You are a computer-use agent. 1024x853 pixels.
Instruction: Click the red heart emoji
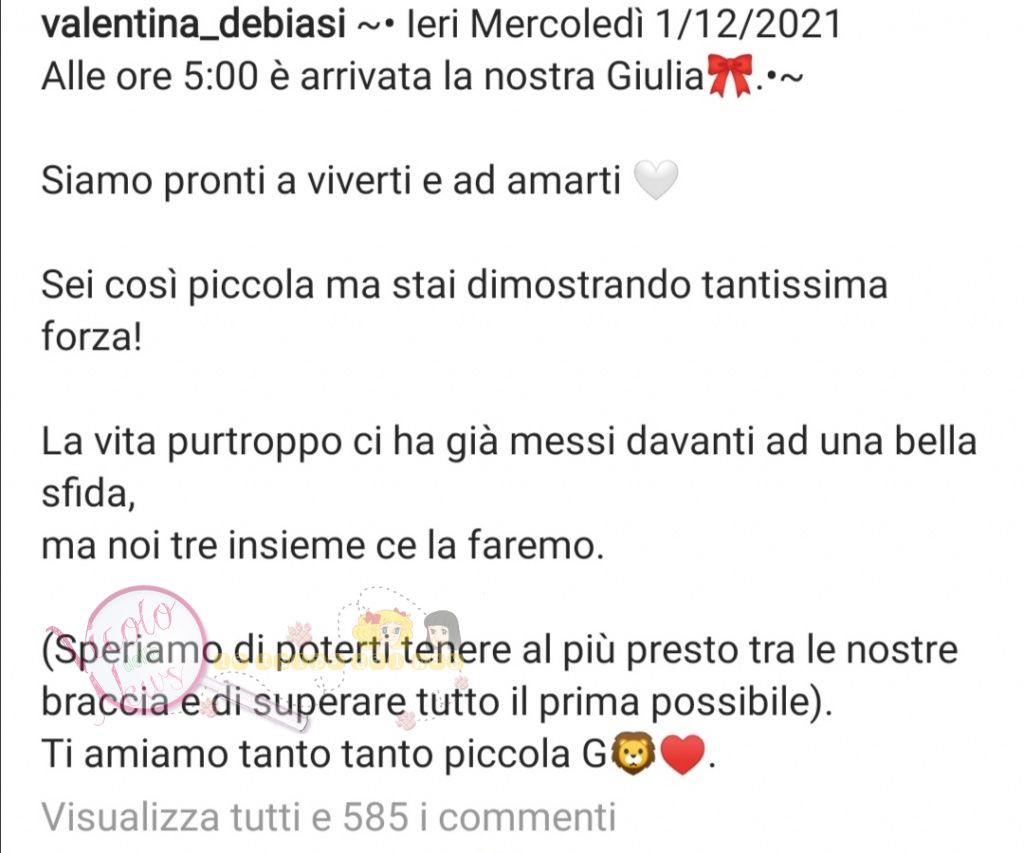[x=683, y=754]
